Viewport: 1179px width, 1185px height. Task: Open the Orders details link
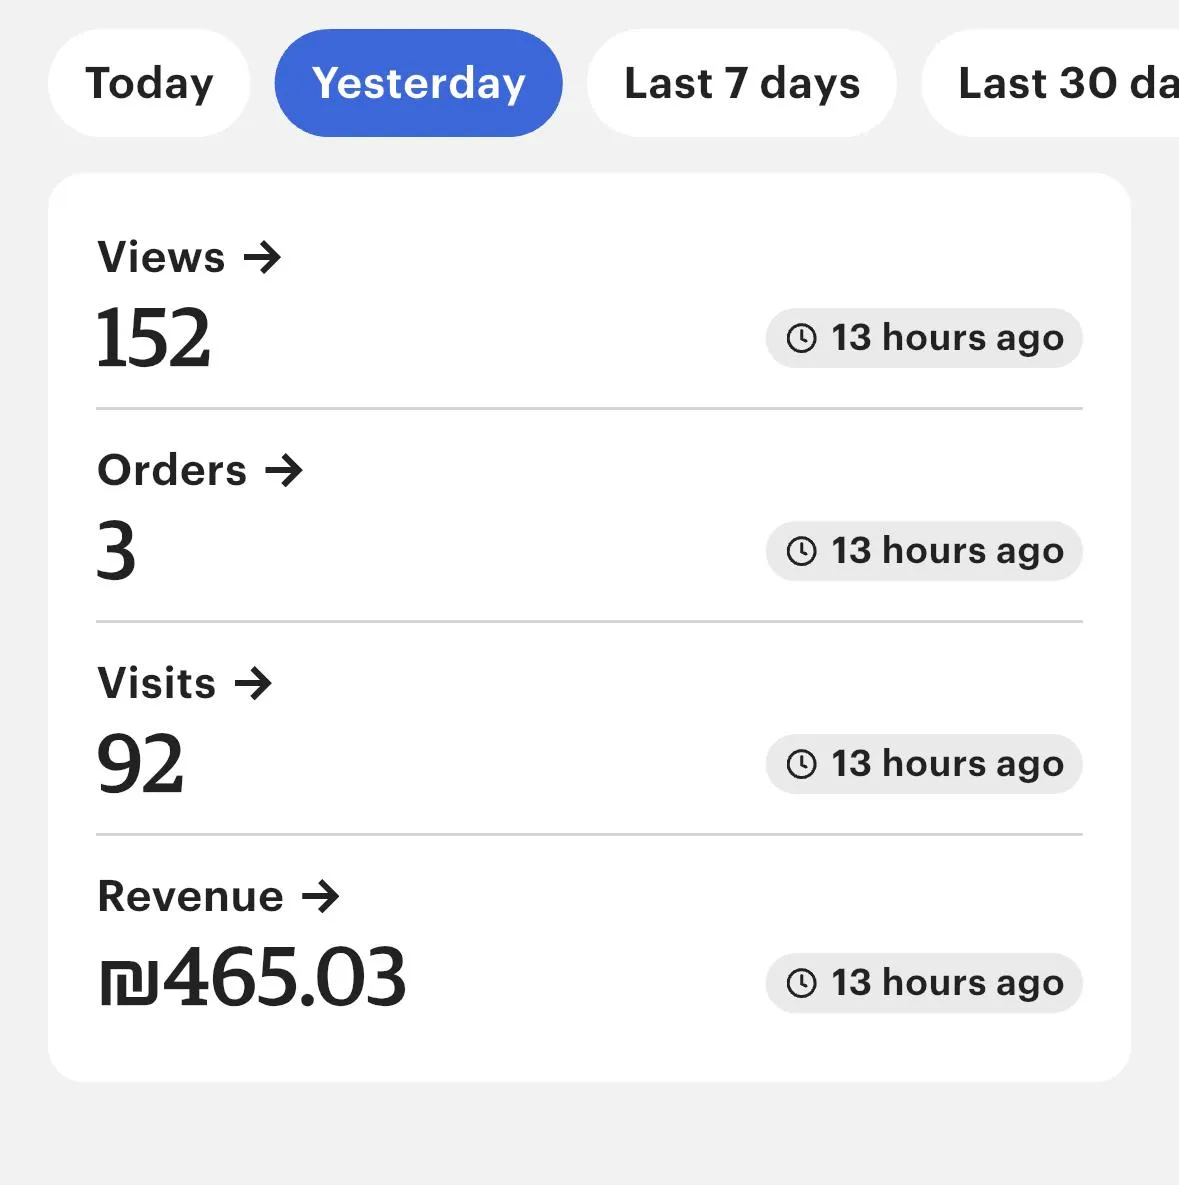[x=172, y=470]
